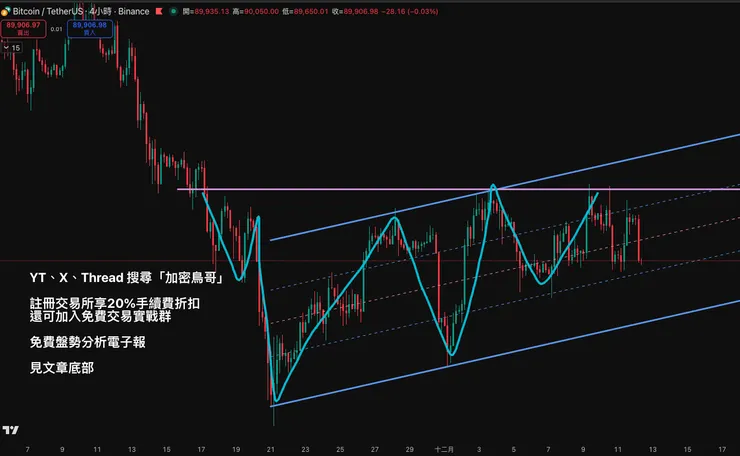Click date 21 on the time axis
Viewport: 740px width, 456px height.
tap(270, 449)
